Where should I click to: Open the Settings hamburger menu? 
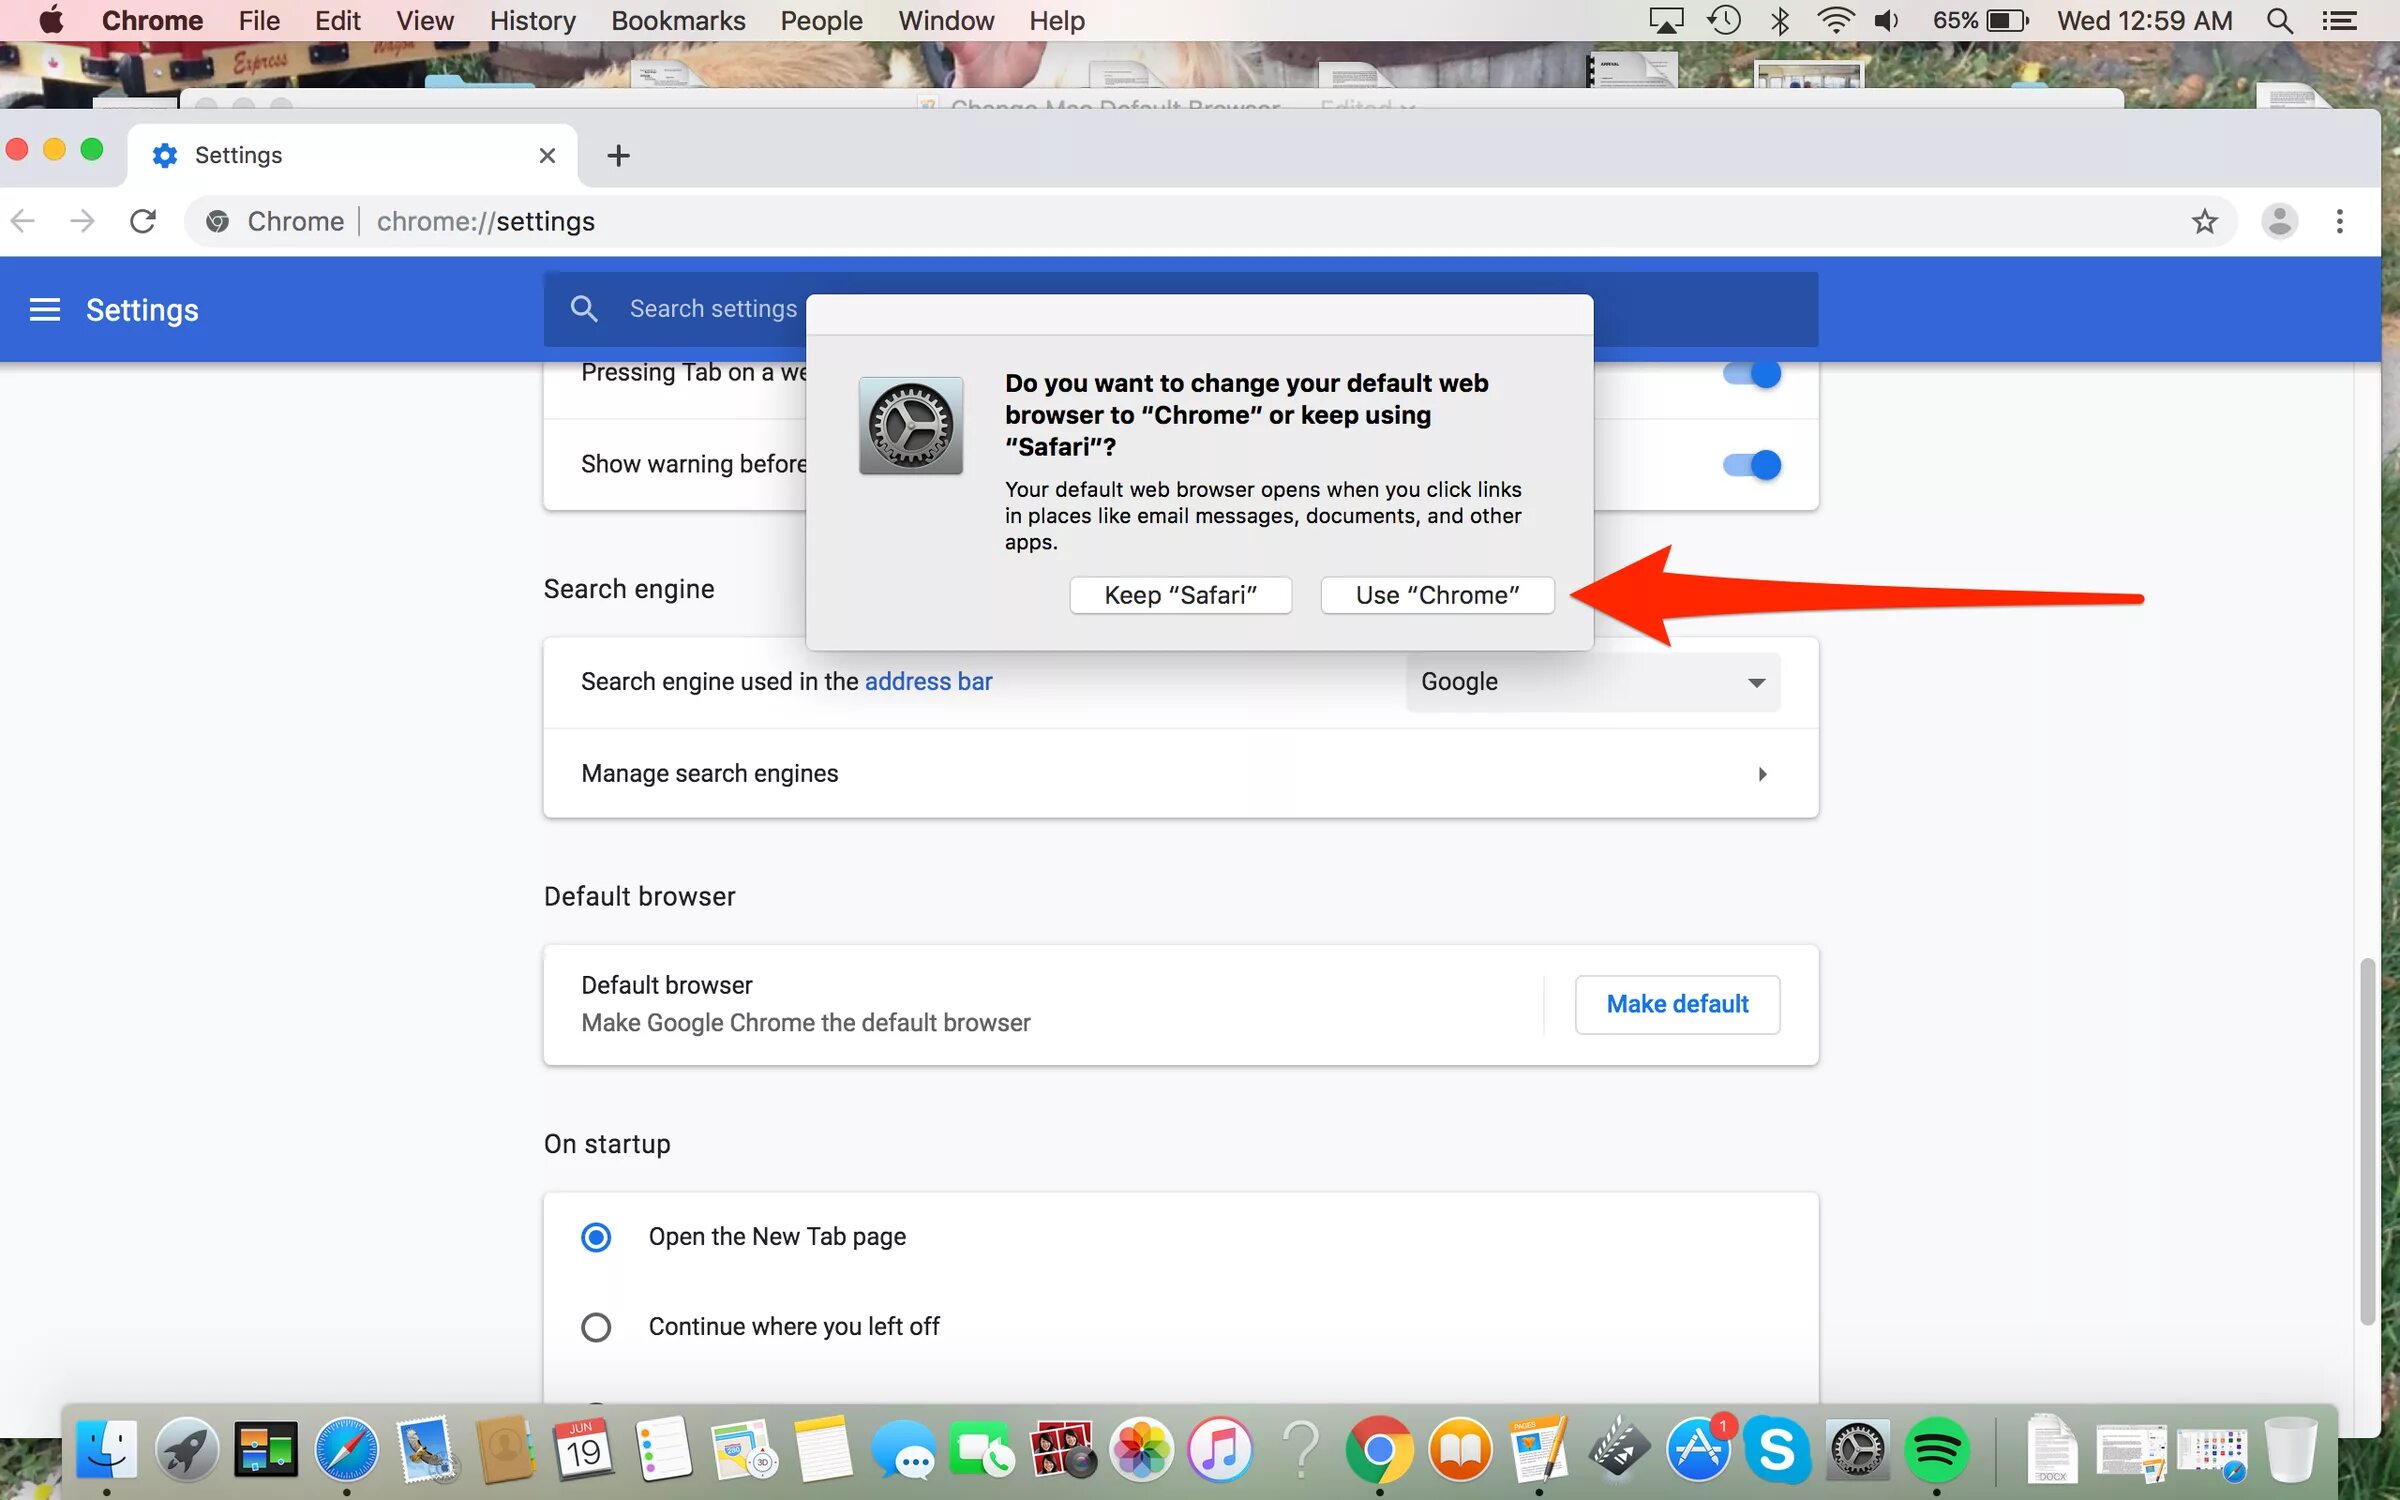[x=45, y=310]
